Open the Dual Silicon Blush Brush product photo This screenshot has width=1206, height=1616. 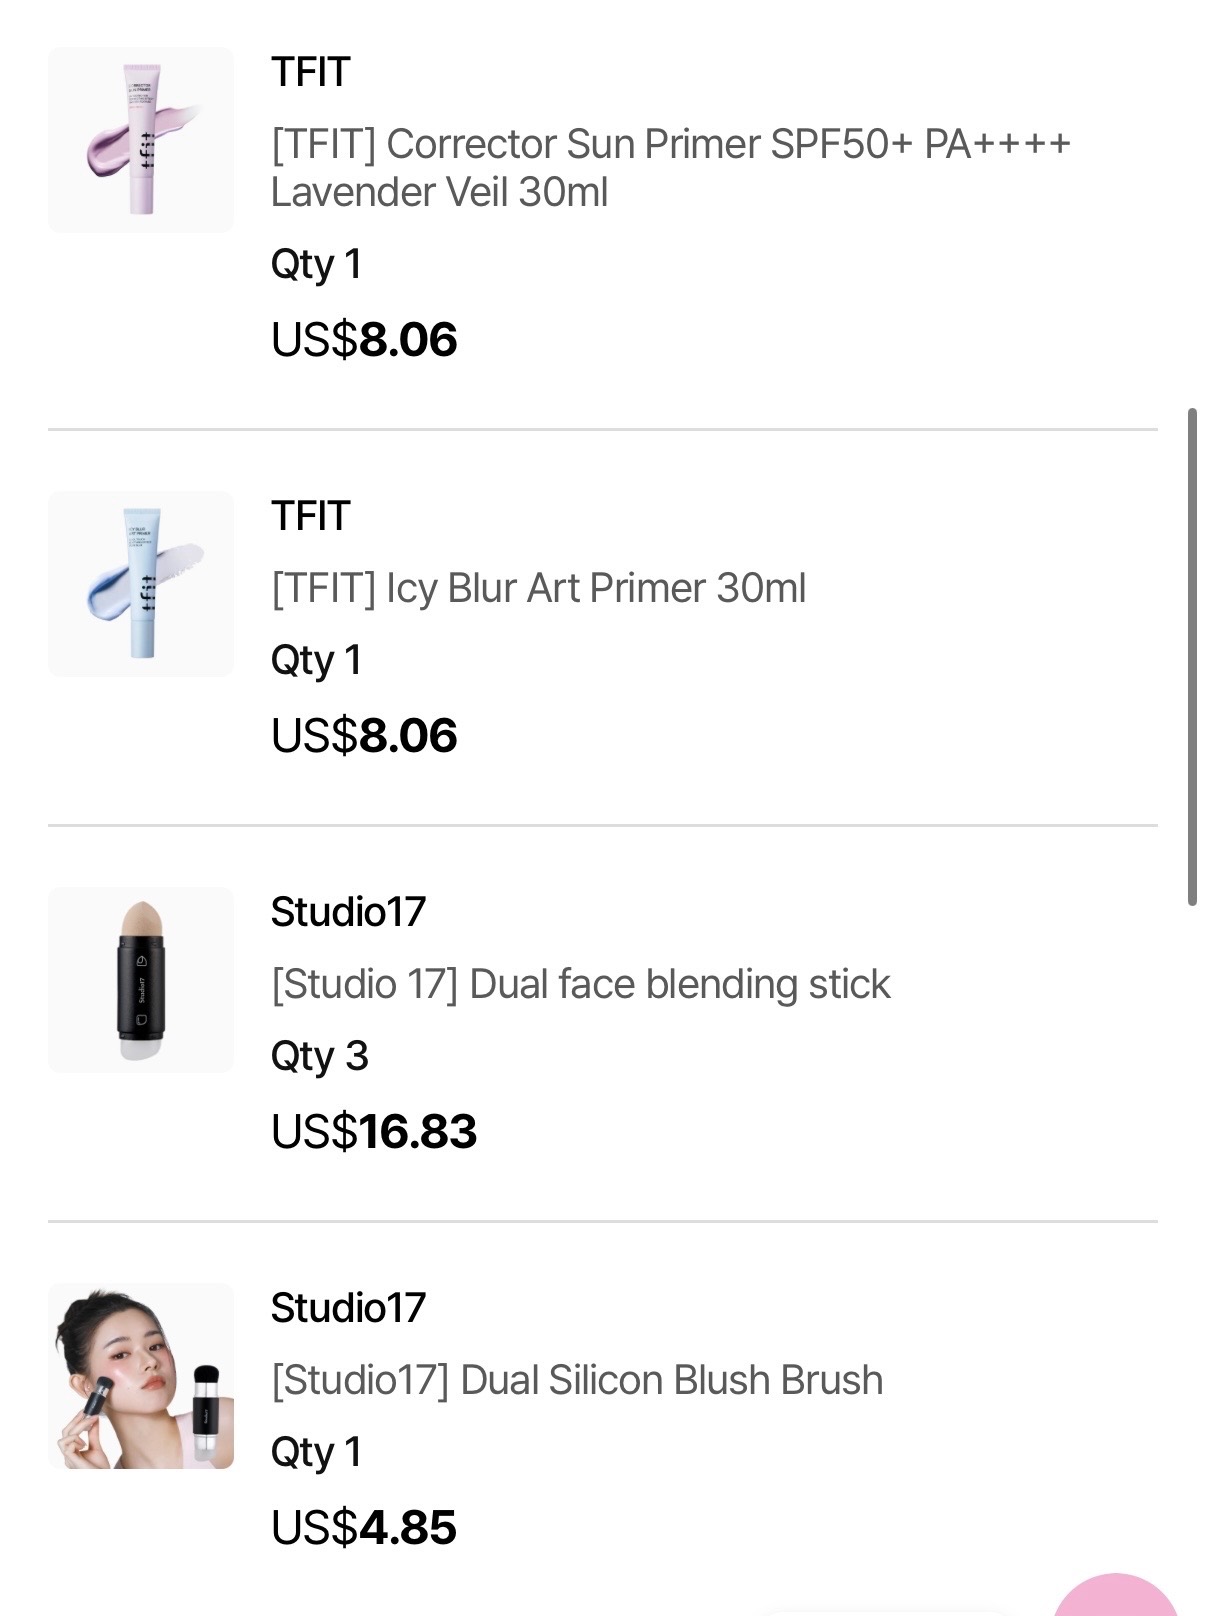coord(141,1376)
